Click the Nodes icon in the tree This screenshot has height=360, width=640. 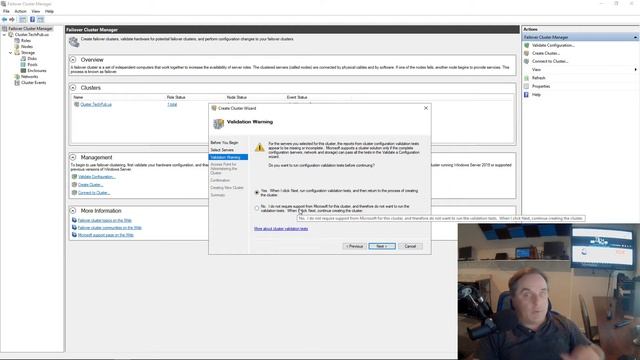coord(17,47)
